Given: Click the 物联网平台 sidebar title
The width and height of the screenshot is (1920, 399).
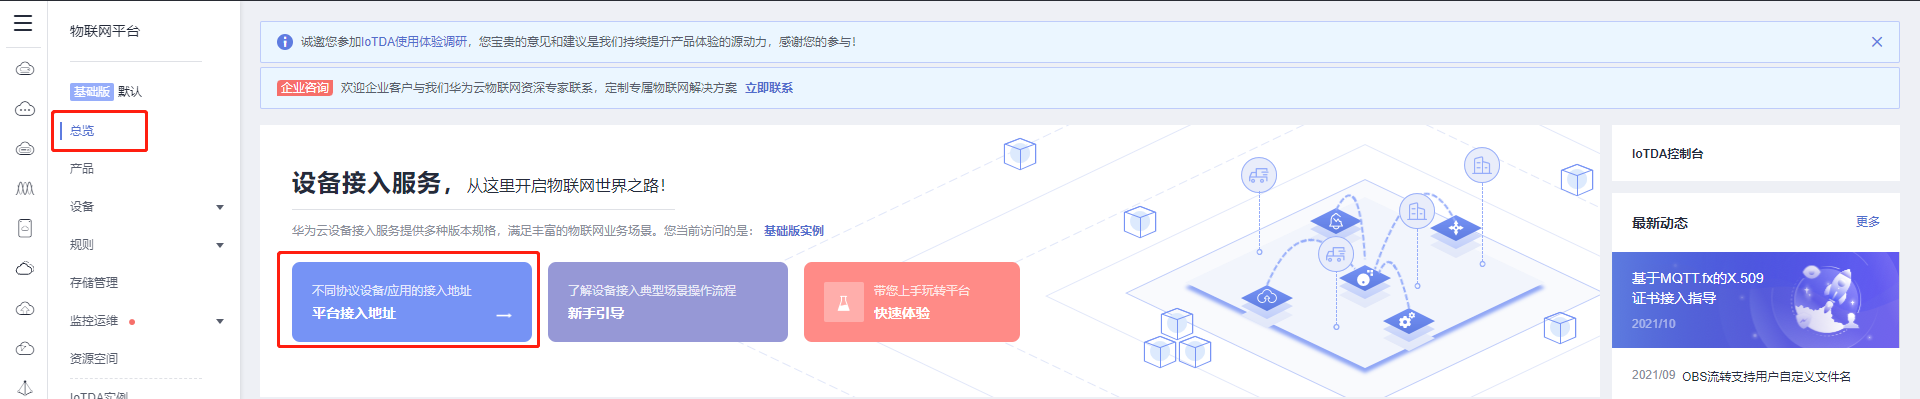Looking at the screenshot, I should [105, 31].
